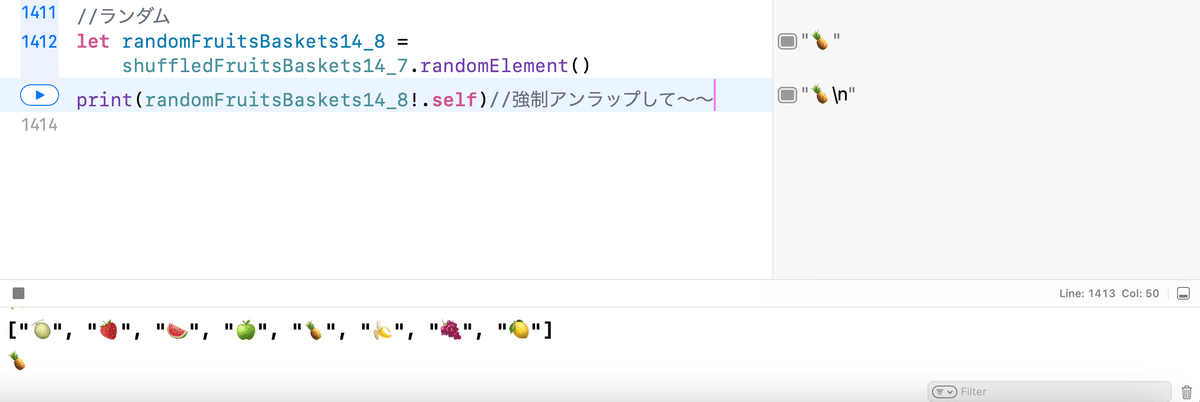1200x402 pixels.
Task: Click the pineapple \n result on print line
Action: tap(831, 95)
